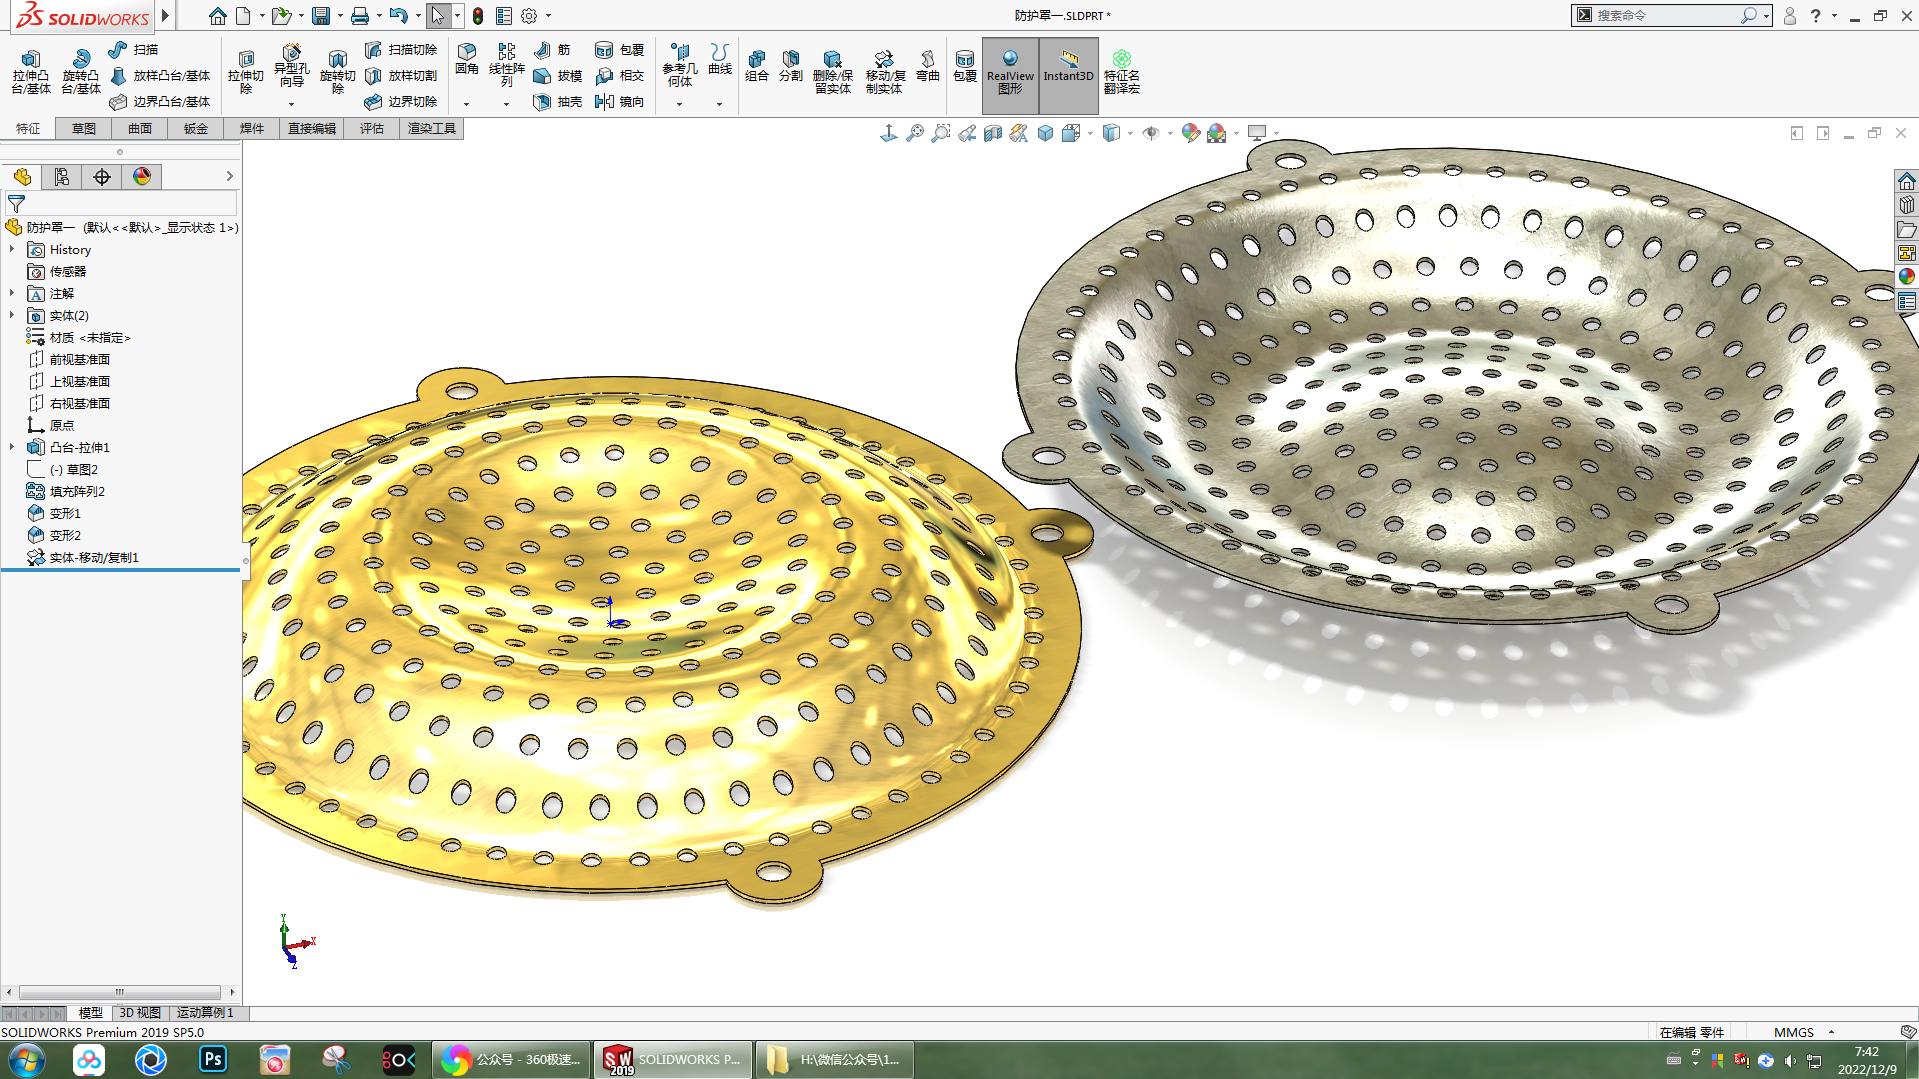Select the Linear Pattern (线性阵列) tool
Image resolution: width=1919 pixels, height=1079 pixels.
(x=506, y=66)
